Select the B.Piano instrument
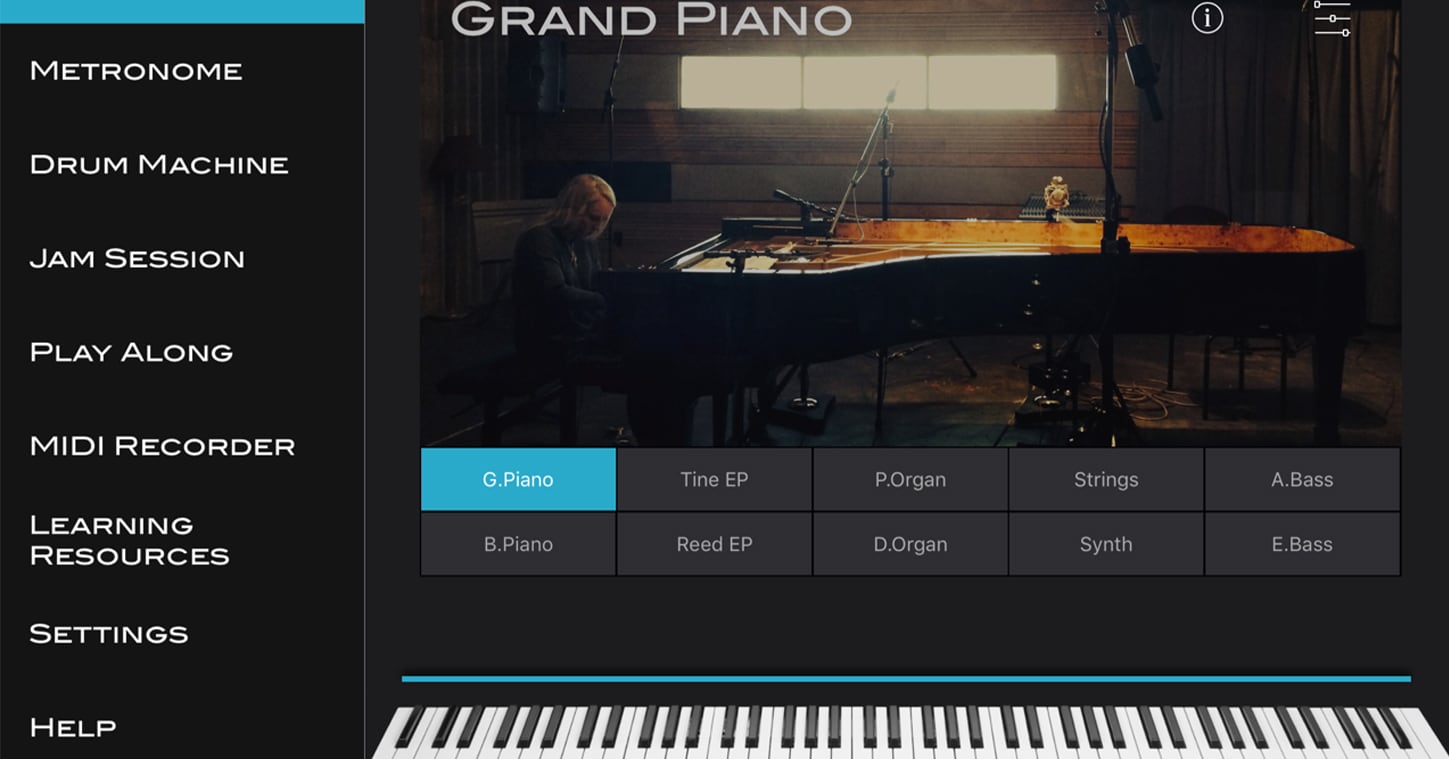Screen dimensions: 1449x759 518,544
